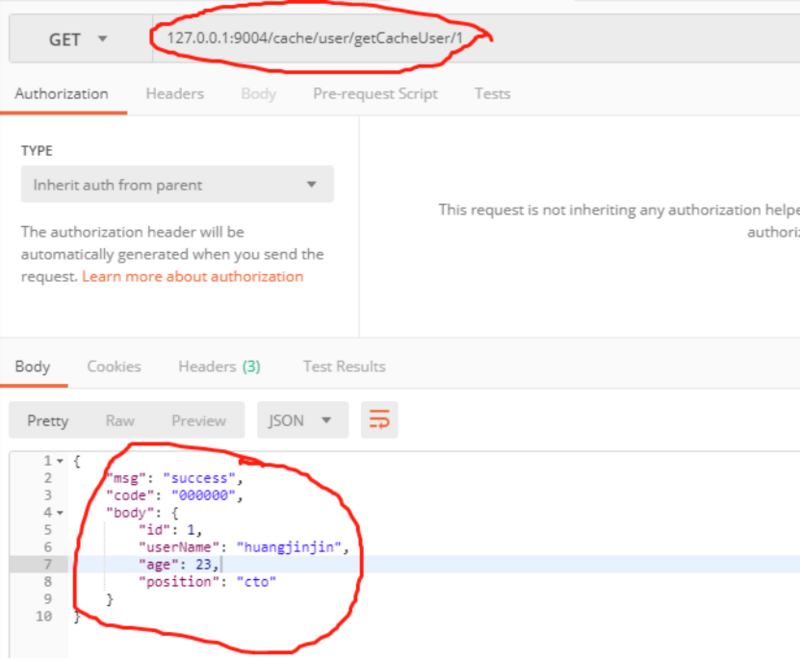
Task: Open the GET method dropdown
Action: point(81,39)
